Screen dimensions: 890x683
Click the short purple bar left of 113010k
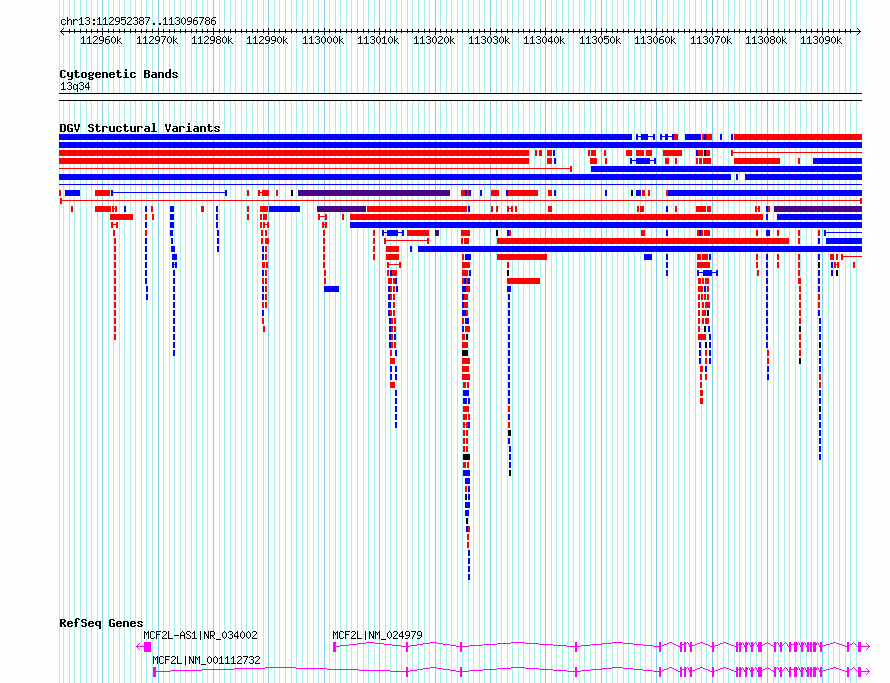[342, 209]
